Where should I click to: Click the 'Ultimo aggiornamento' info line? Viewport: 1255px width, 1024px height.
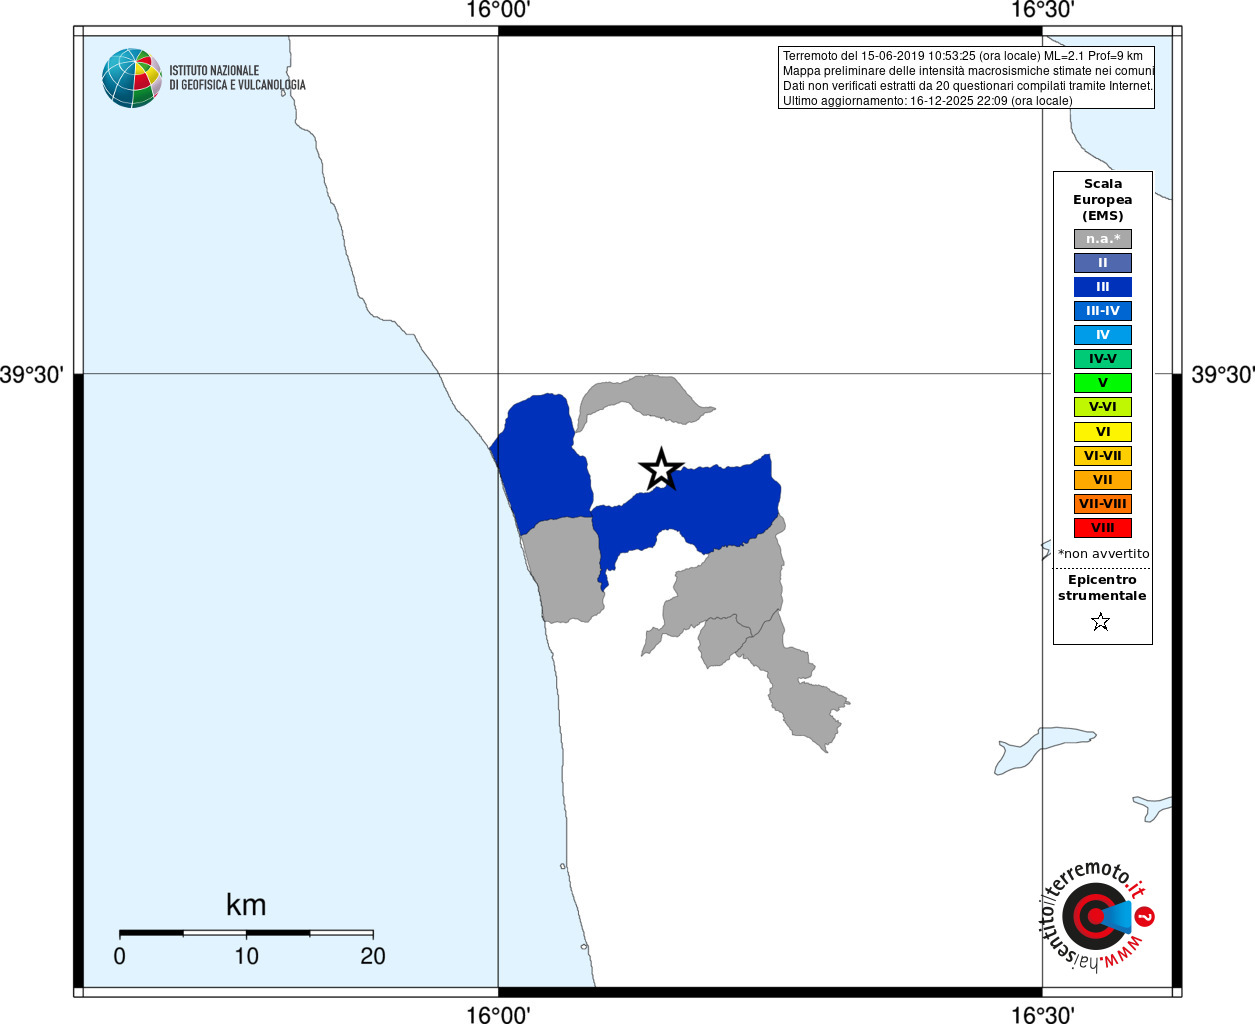click(x=927, y=101)
